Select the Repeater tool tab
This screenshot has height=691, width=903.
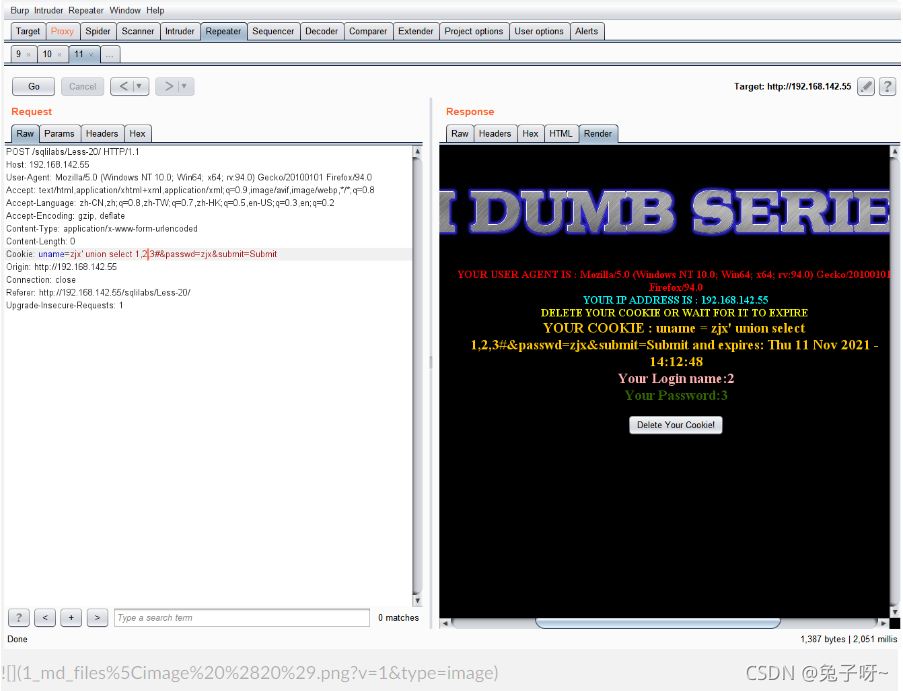[x=223, y=31]
